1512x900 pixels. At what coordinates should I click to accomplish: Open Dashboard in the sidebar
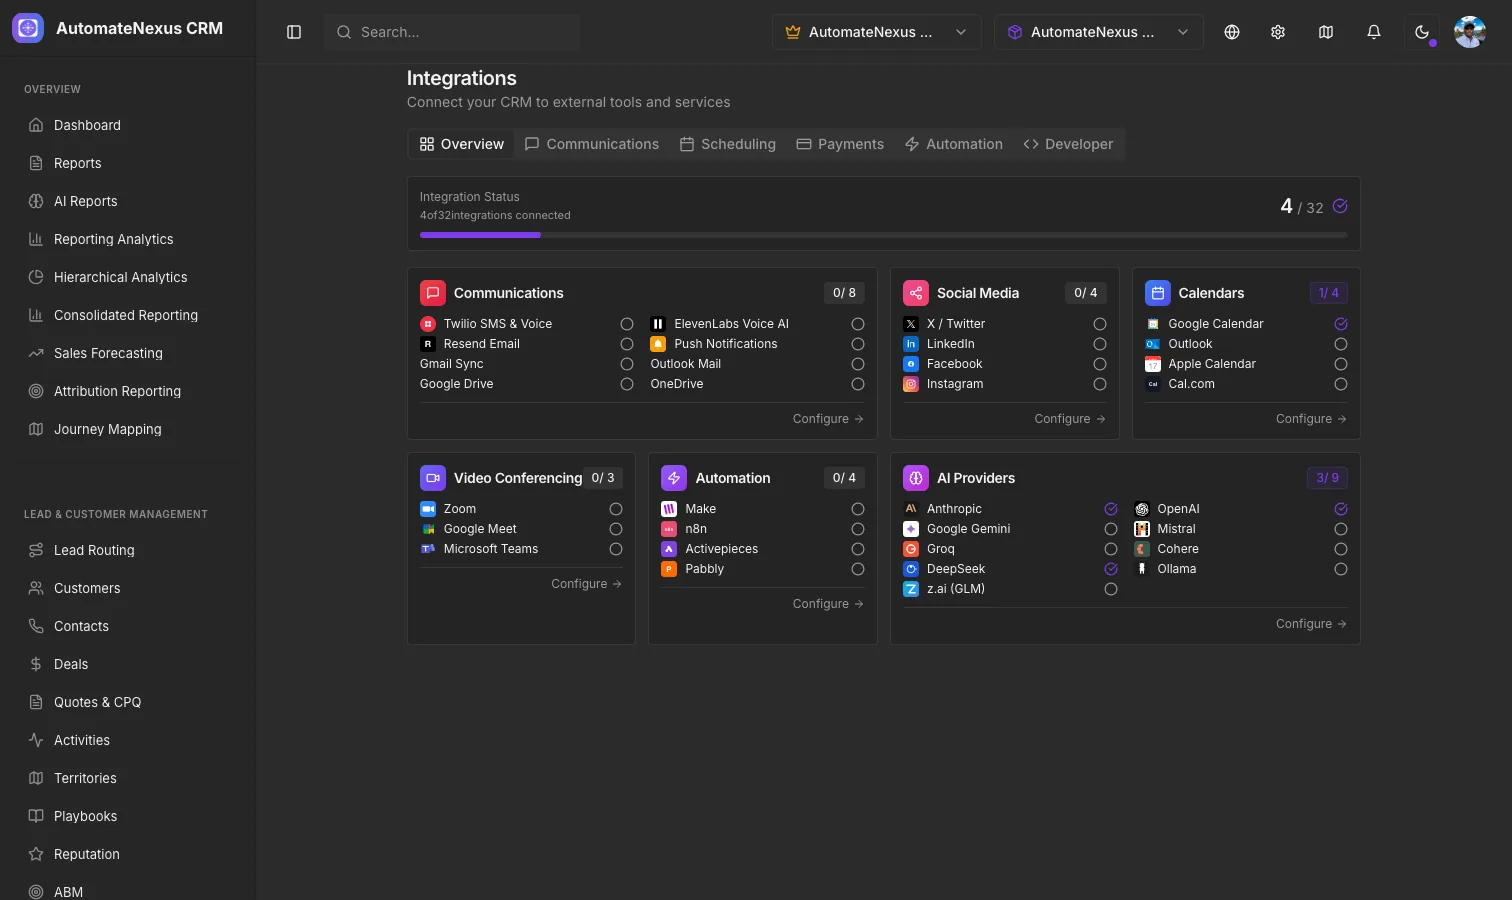pyautogui.click(x=128, y=125)
